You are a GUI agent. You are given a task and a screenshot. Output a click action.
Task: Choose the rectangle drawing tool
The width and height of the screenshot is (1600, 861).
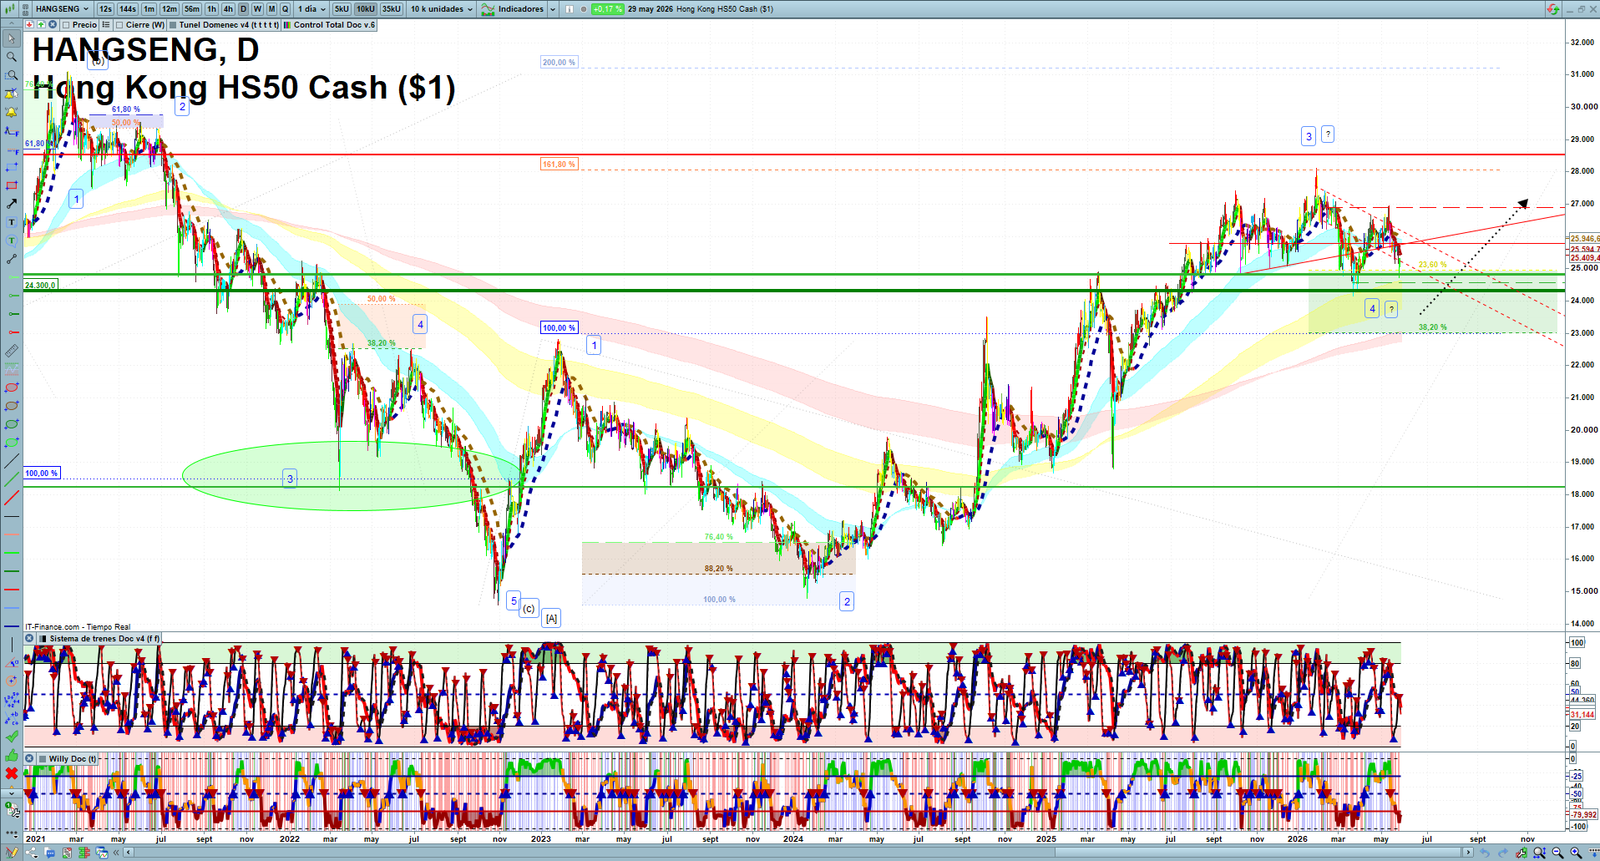pyautogui.click(x=12, y=186)
